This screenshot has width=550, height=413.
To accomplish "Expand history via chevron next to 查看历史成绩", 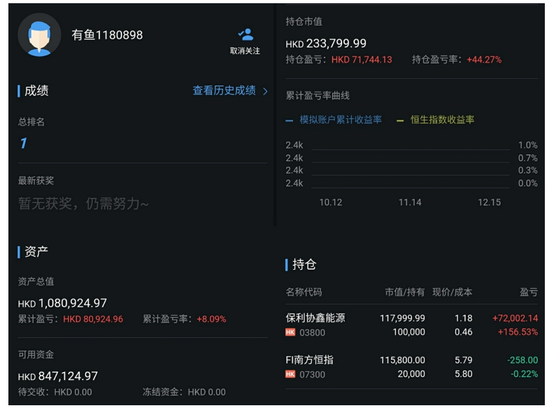I will coord(265,91).
